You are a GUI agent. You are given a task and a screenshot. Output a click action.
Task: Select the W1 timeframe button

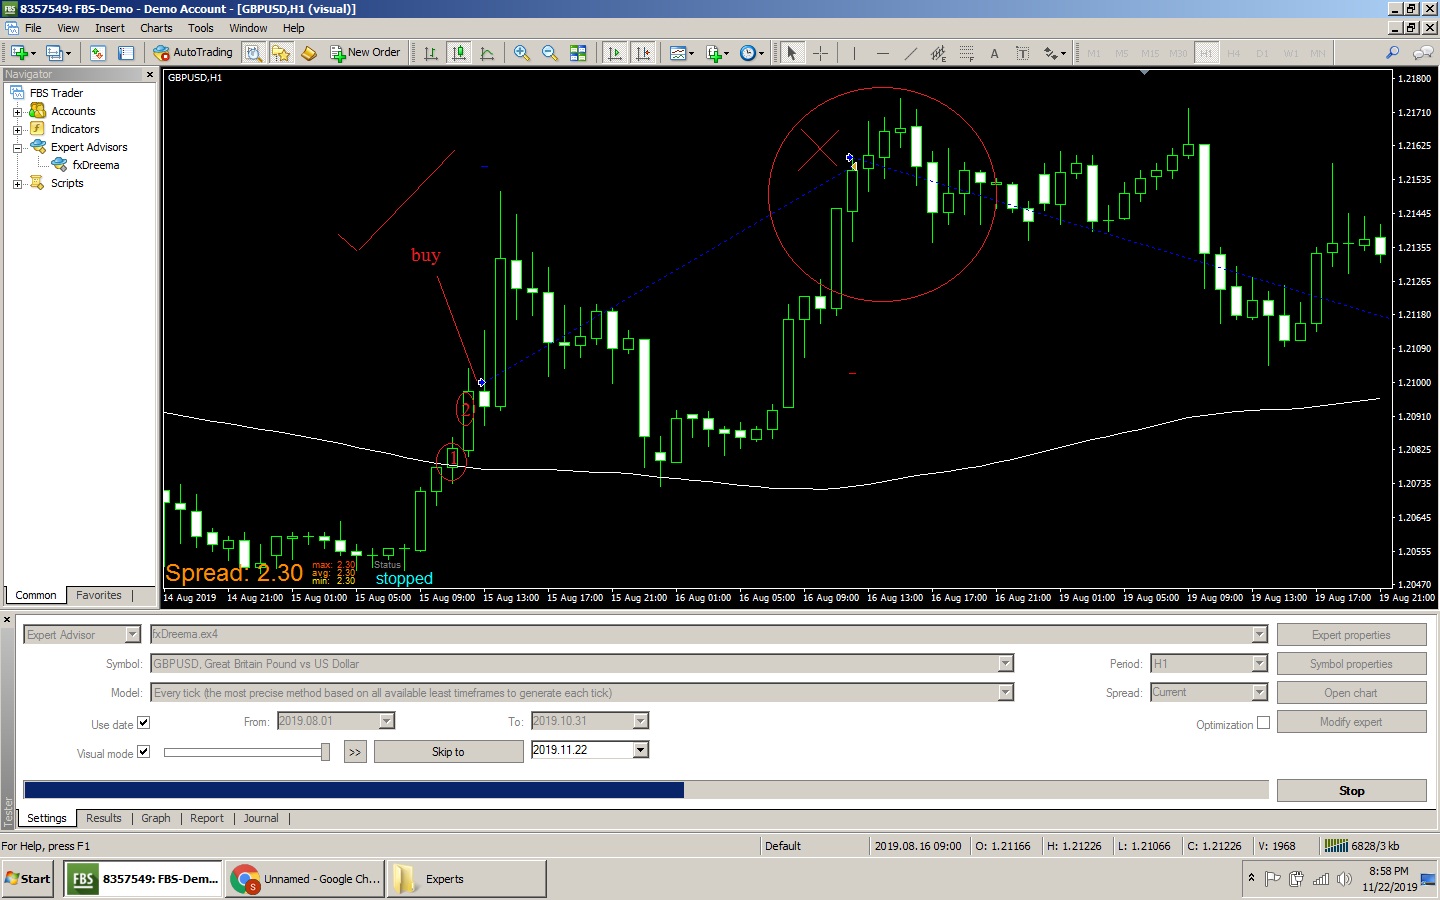[x=1291, y=53]
